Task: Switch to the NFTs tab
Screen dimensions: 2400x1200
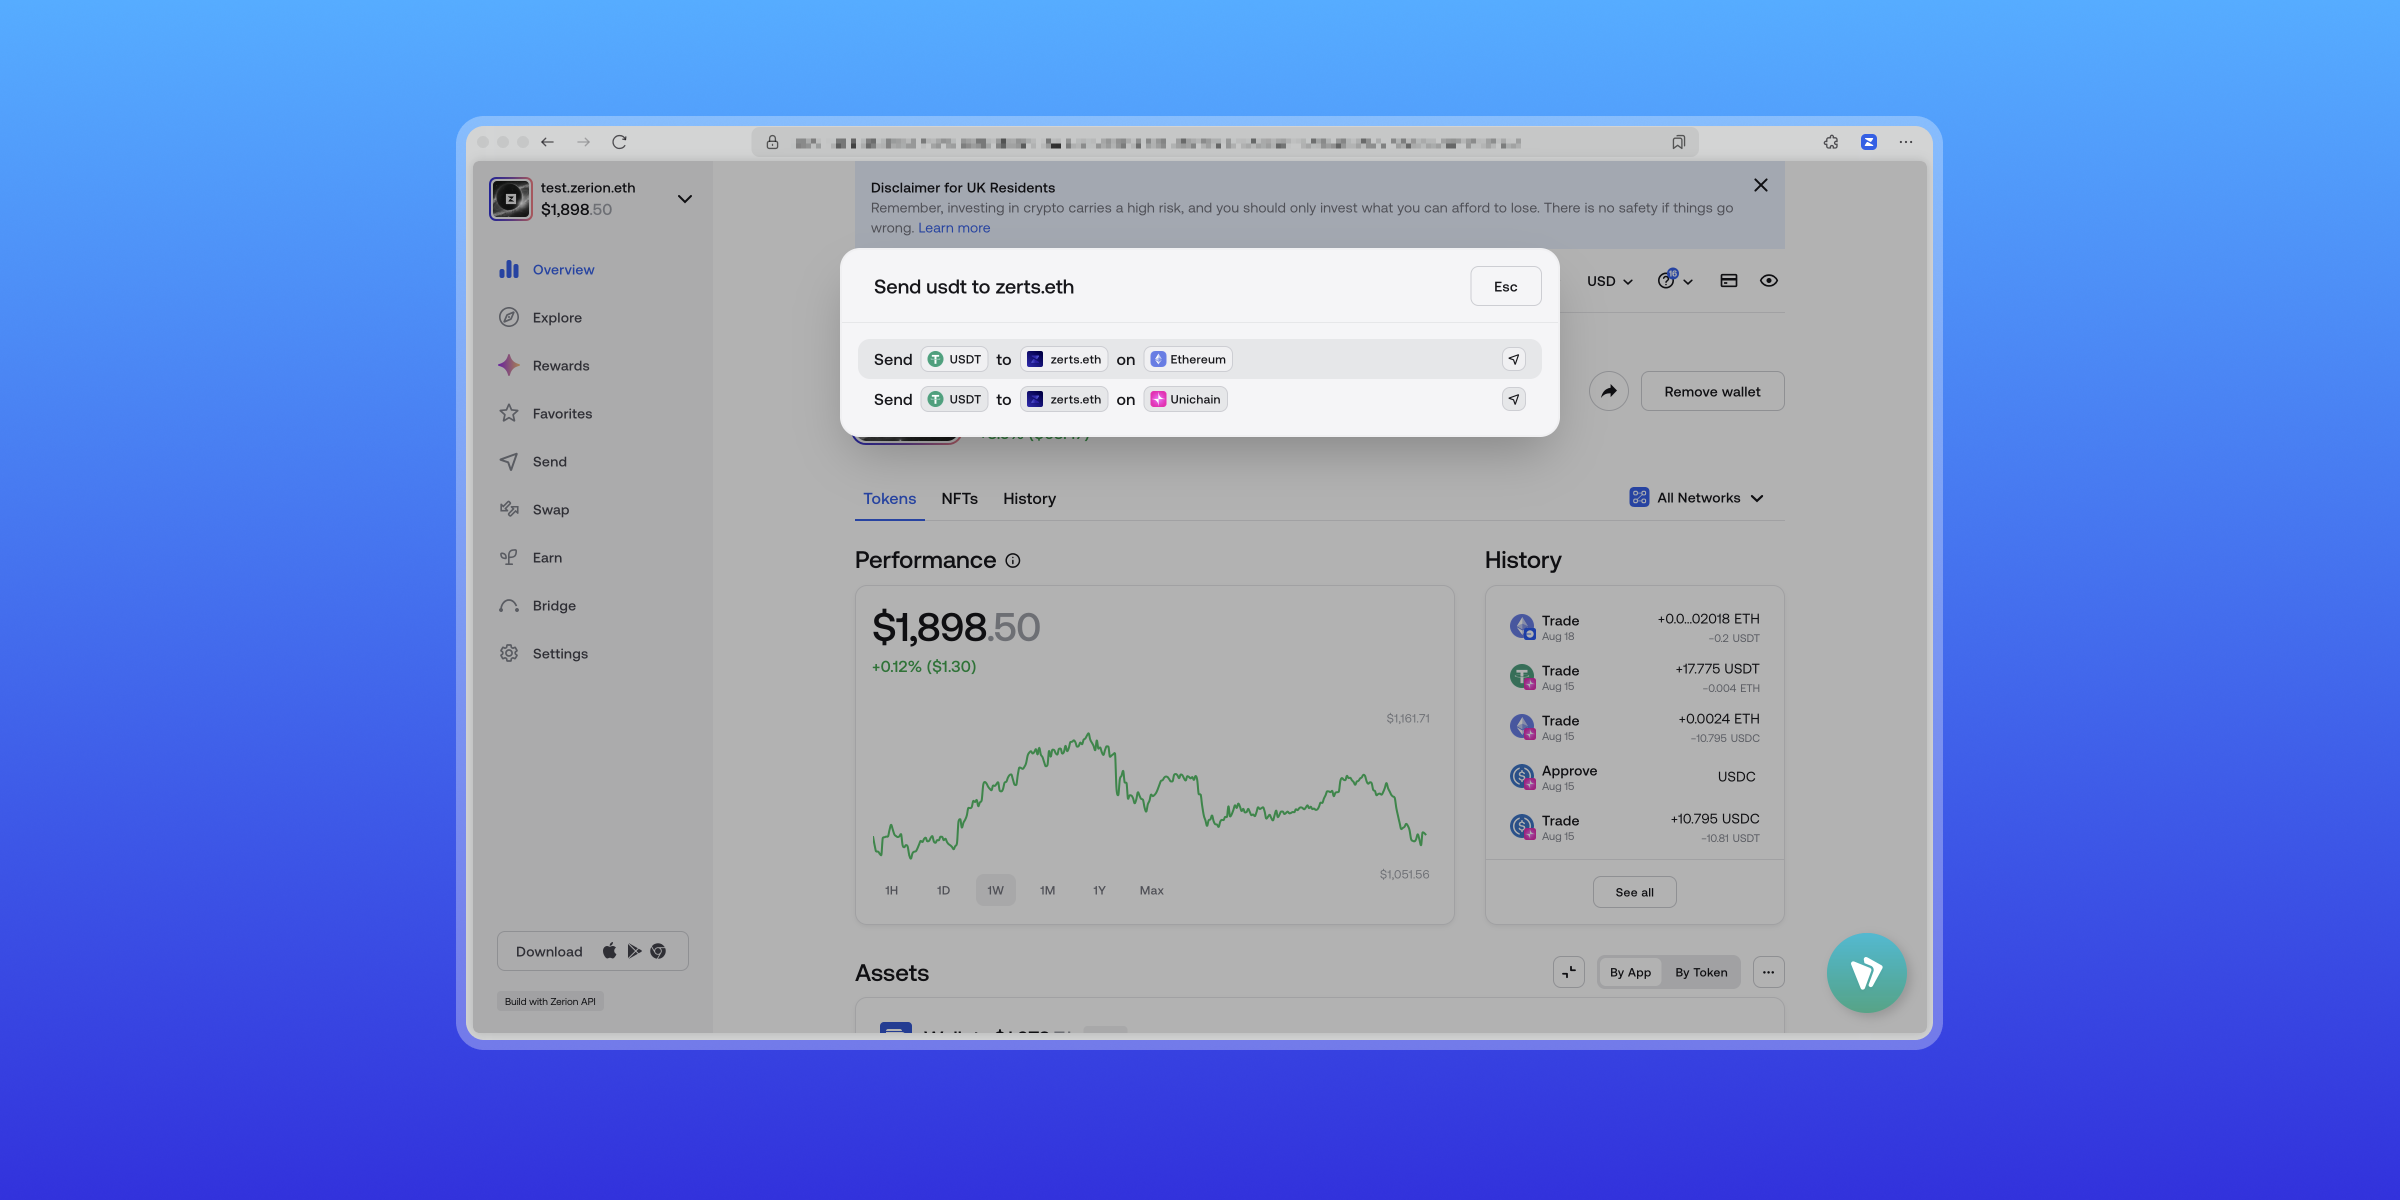Action: coord(959,499)
